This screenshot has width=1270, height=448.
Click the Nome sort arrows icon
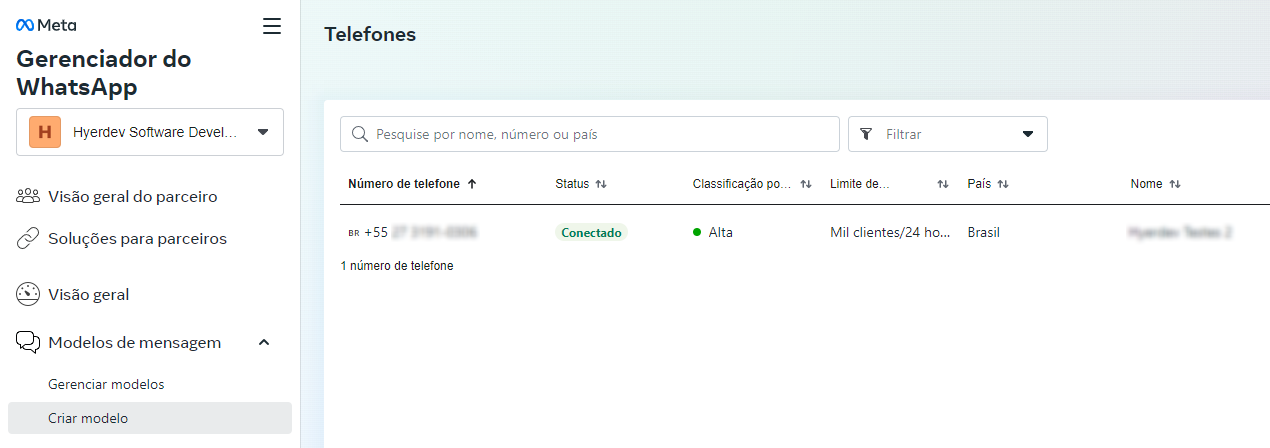click(x=1175, y=184)
